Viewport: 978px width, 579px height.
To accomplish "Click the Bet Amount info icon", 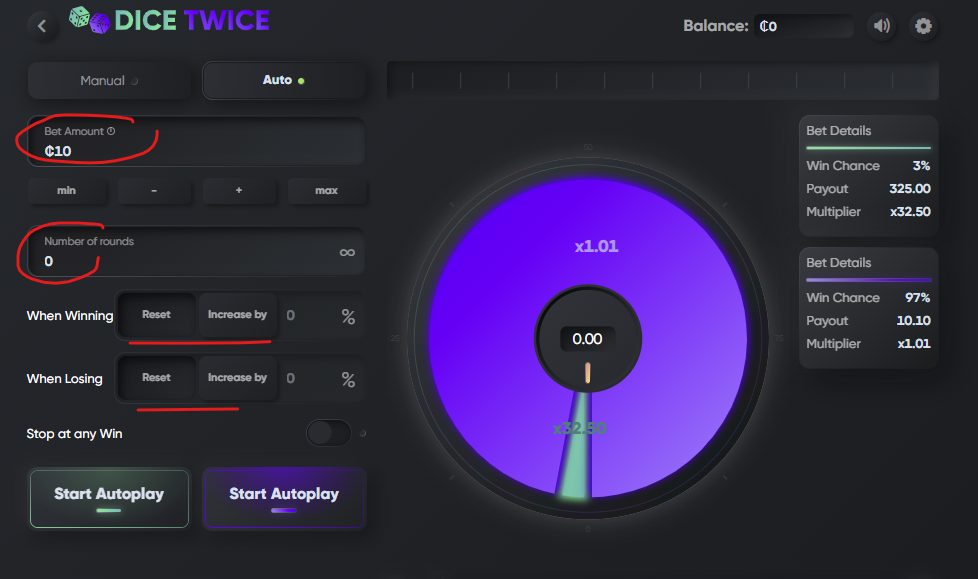I will point(111,131).
